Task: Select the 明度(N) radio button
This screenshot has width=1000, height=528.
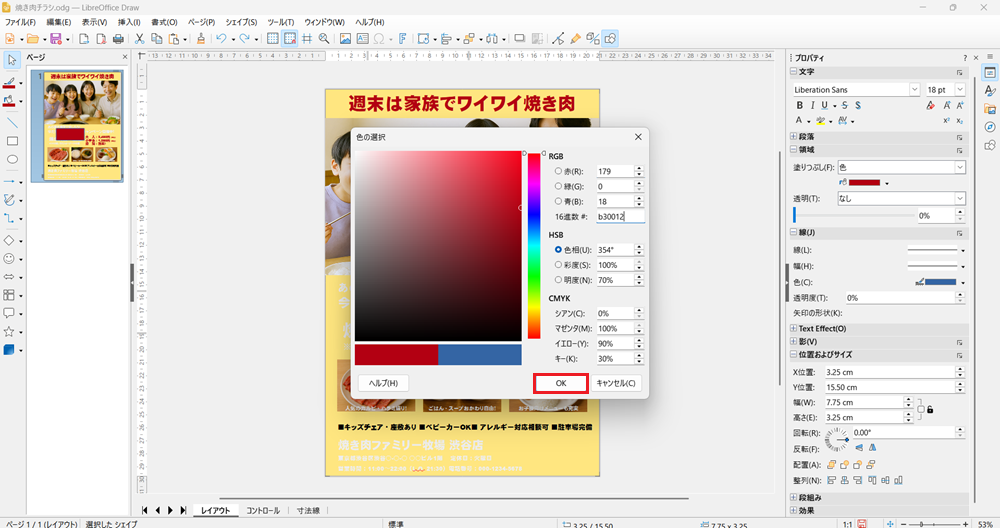Action: coord(558,279)
